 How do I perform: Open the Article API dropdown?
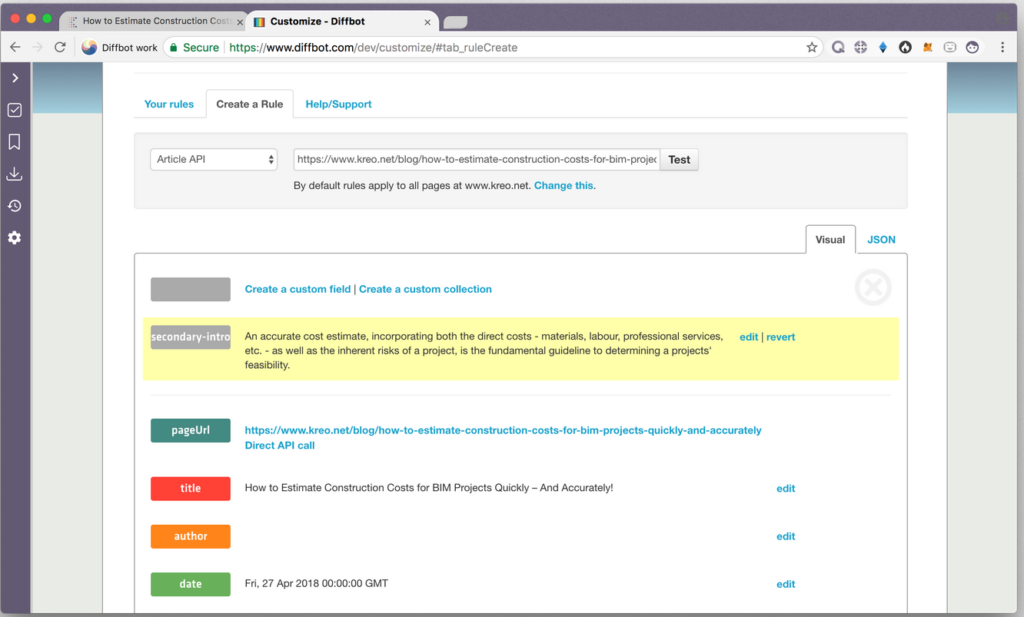pyautogui.click(x=213, y=158)
